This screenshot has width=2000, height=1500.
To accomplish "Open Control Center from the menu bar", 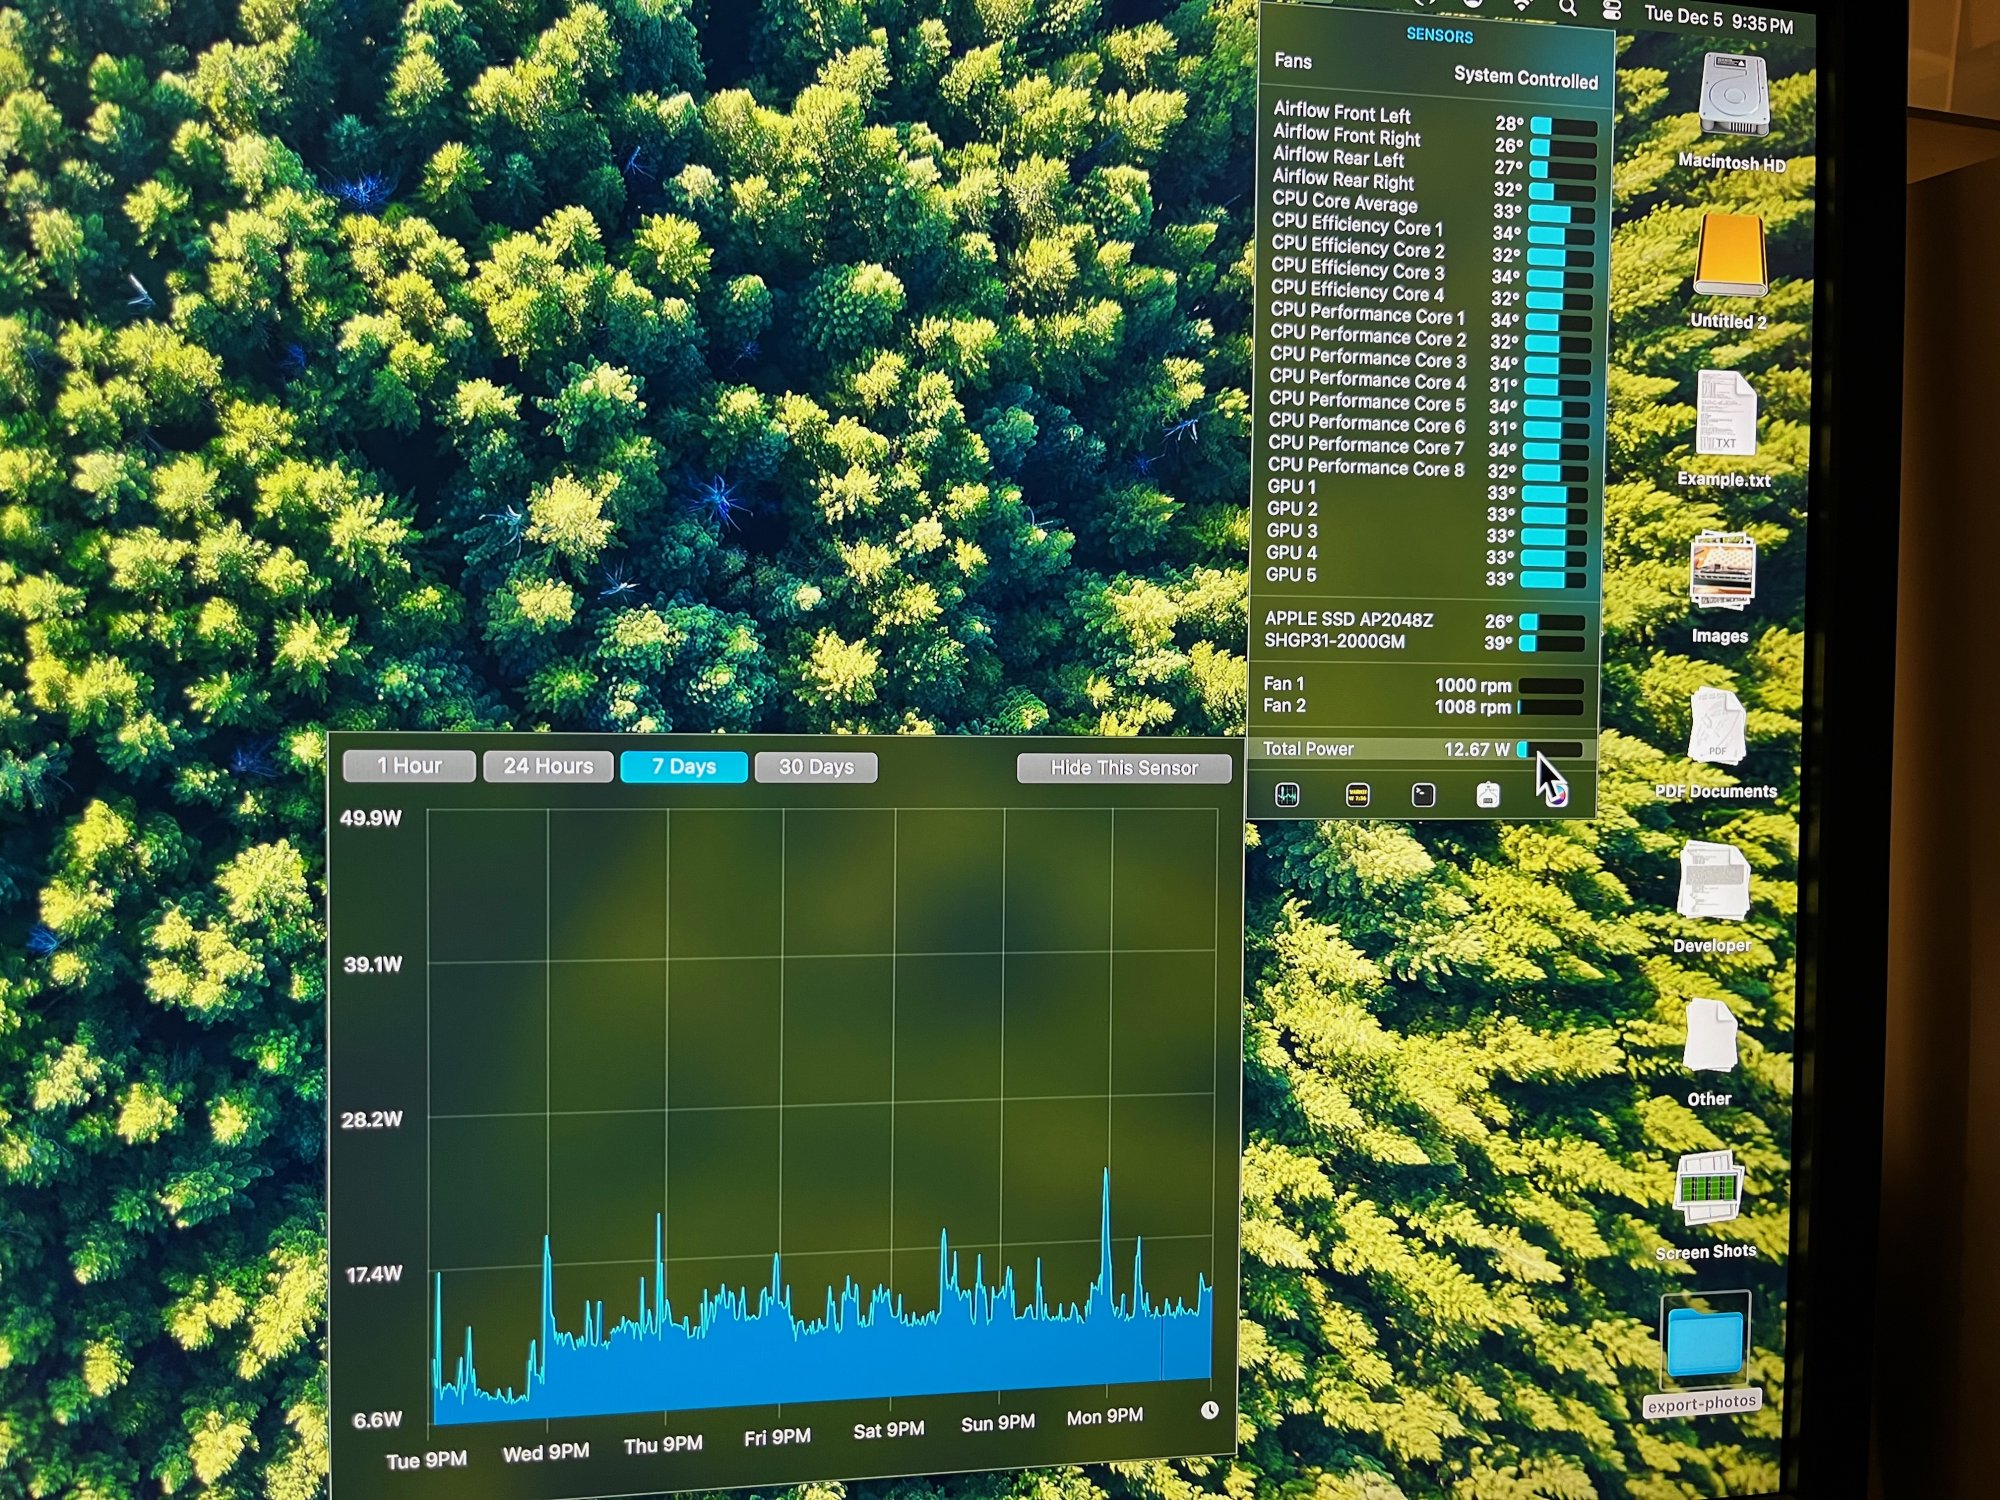I will tap(1612, 10).
